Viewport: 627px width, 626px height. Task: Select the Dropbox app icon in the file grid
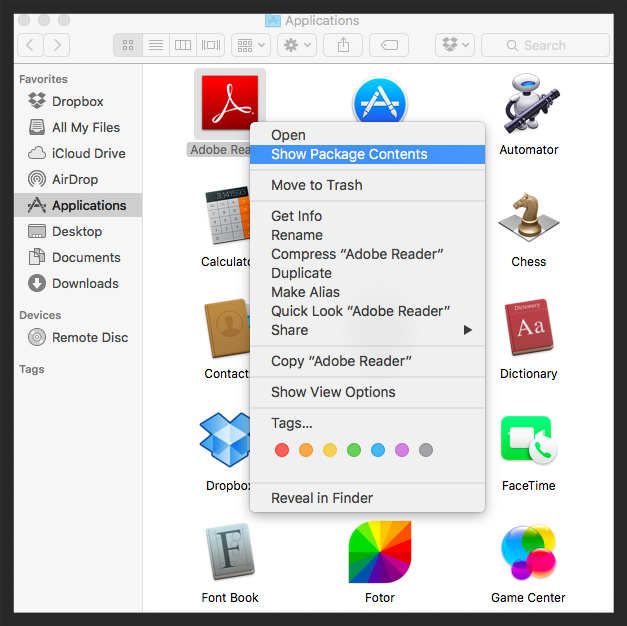point(225,440)
